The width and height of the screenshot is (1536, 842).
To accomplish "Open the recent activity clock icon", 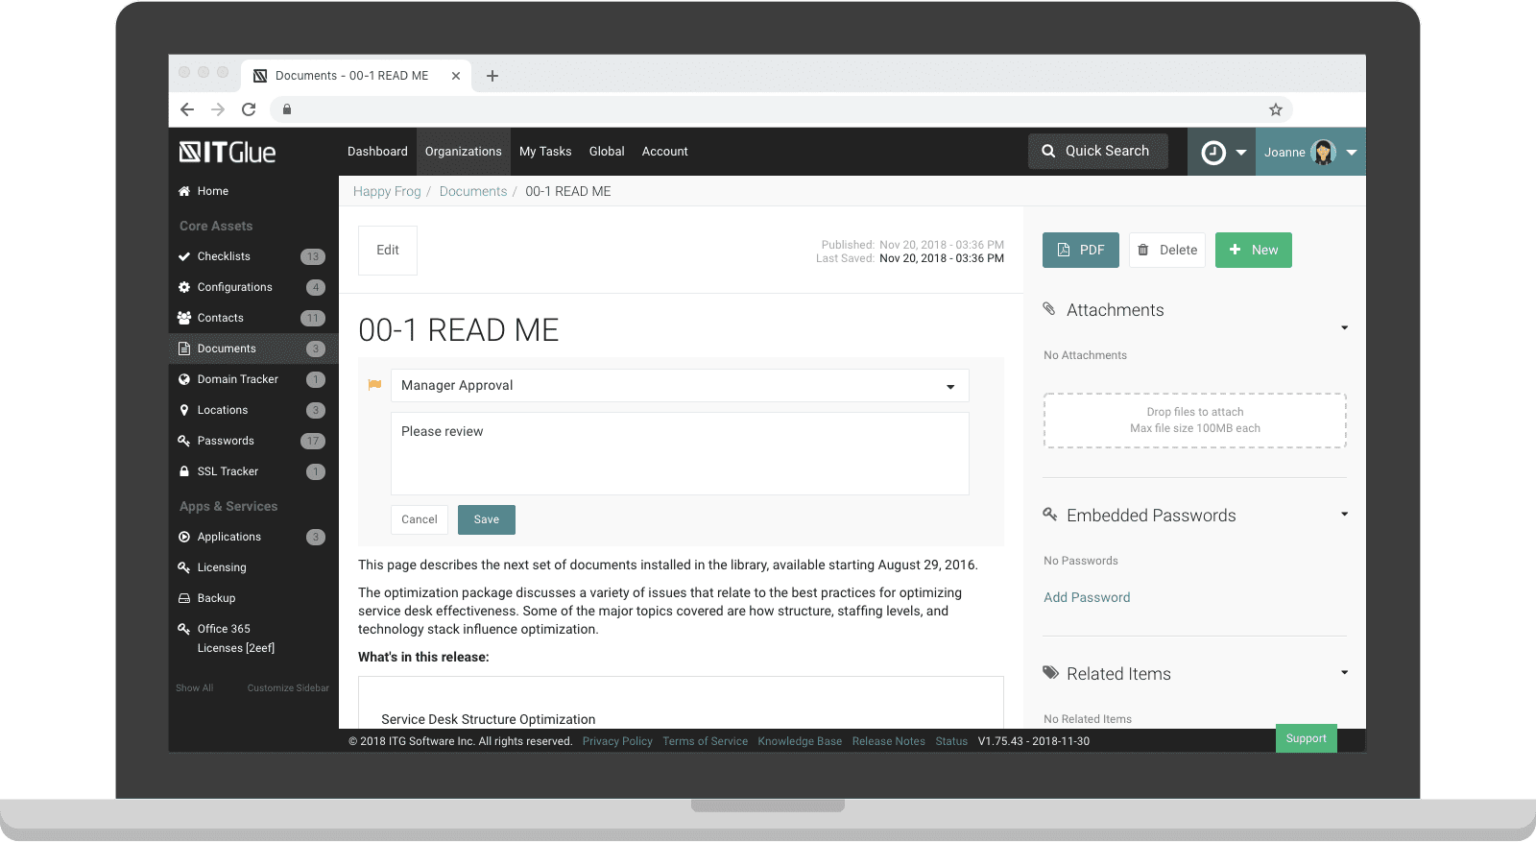I will click(x=1213, y=153).
